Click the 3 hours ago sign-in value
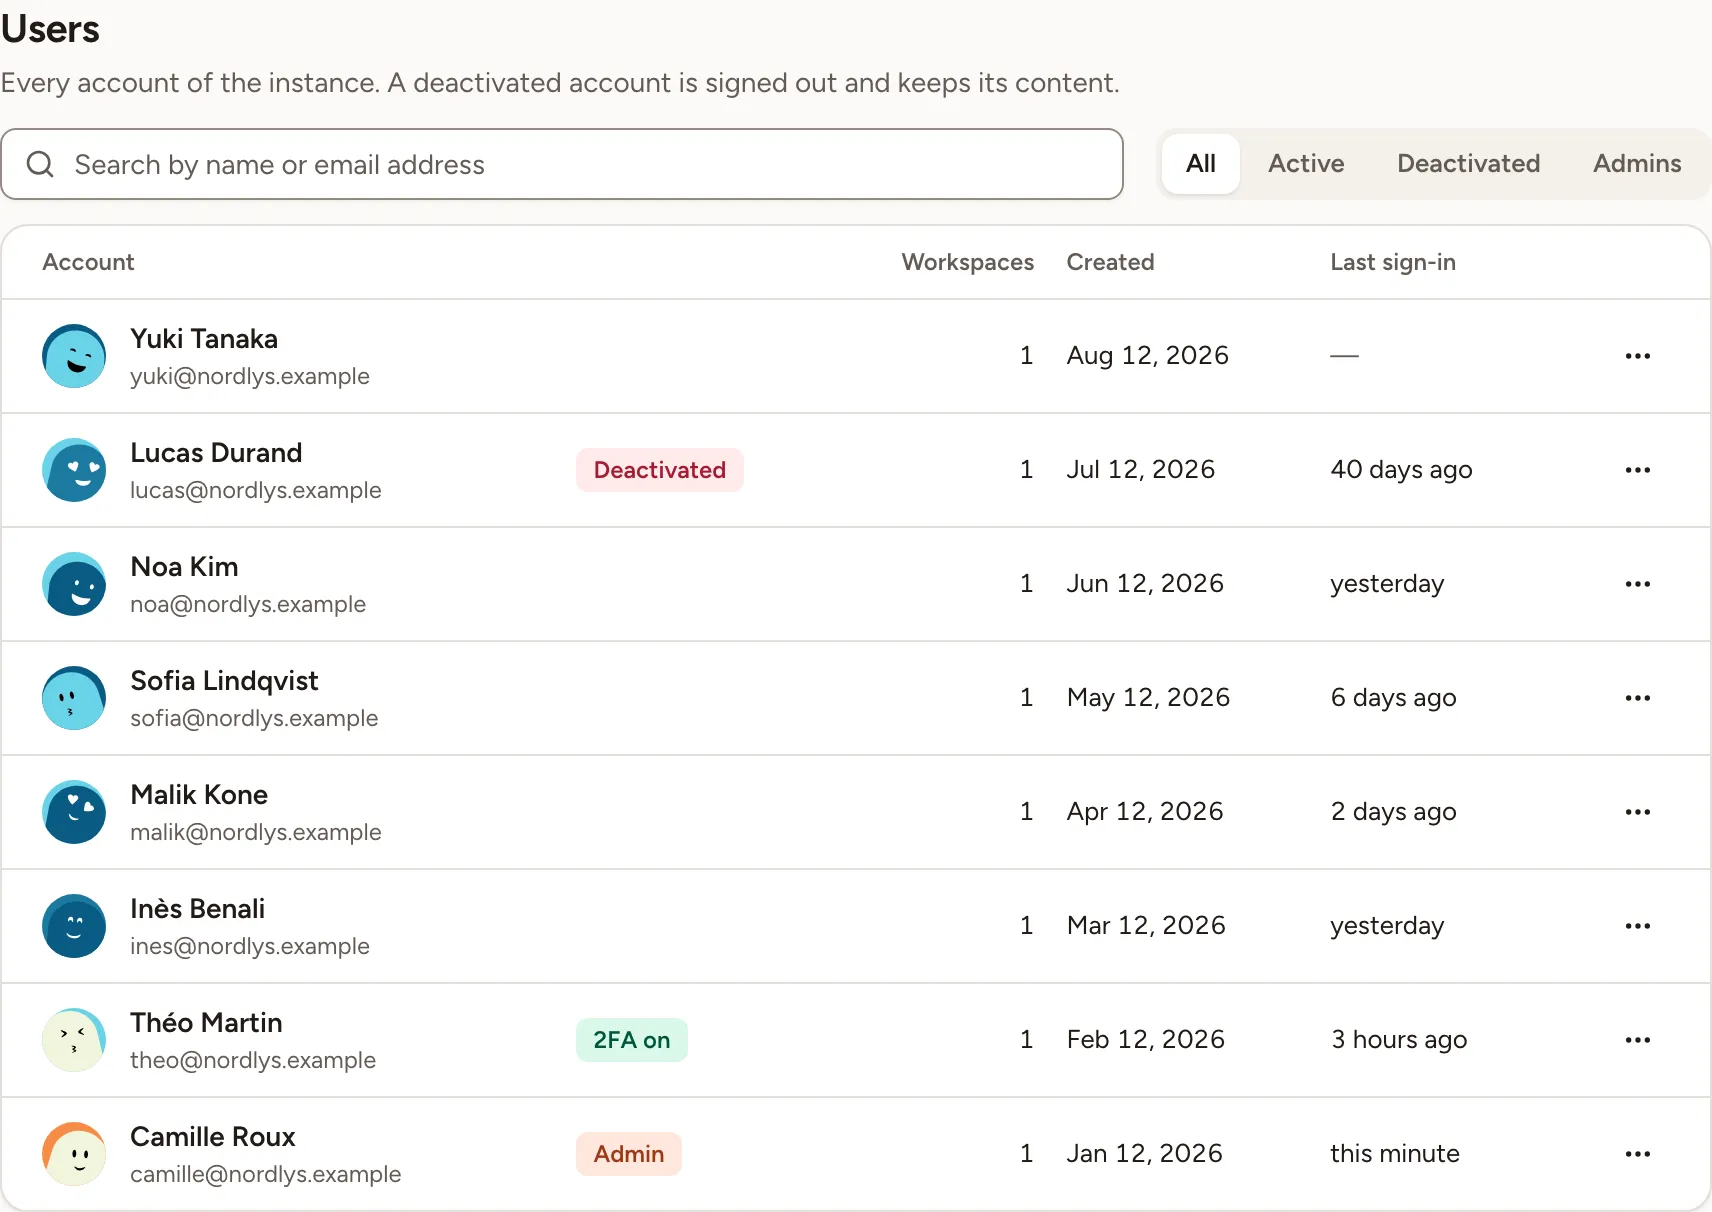 coord(1398,1040)
